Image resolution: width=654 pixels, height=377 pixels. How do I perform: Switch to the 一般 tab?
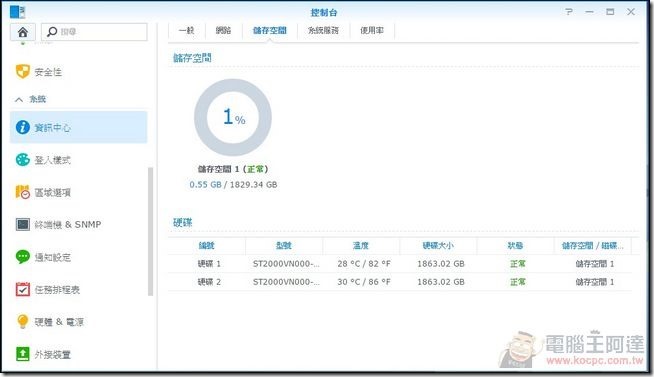click(186, 30)
